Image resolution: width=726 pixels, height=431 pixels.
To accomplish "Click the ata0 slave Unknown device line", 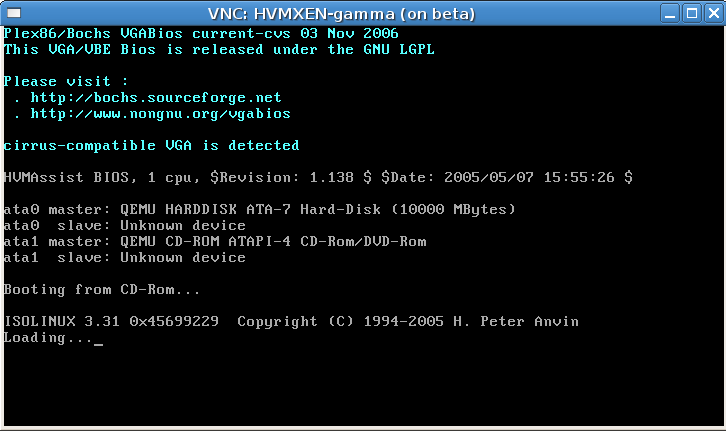I will click(x=125, y=226).
